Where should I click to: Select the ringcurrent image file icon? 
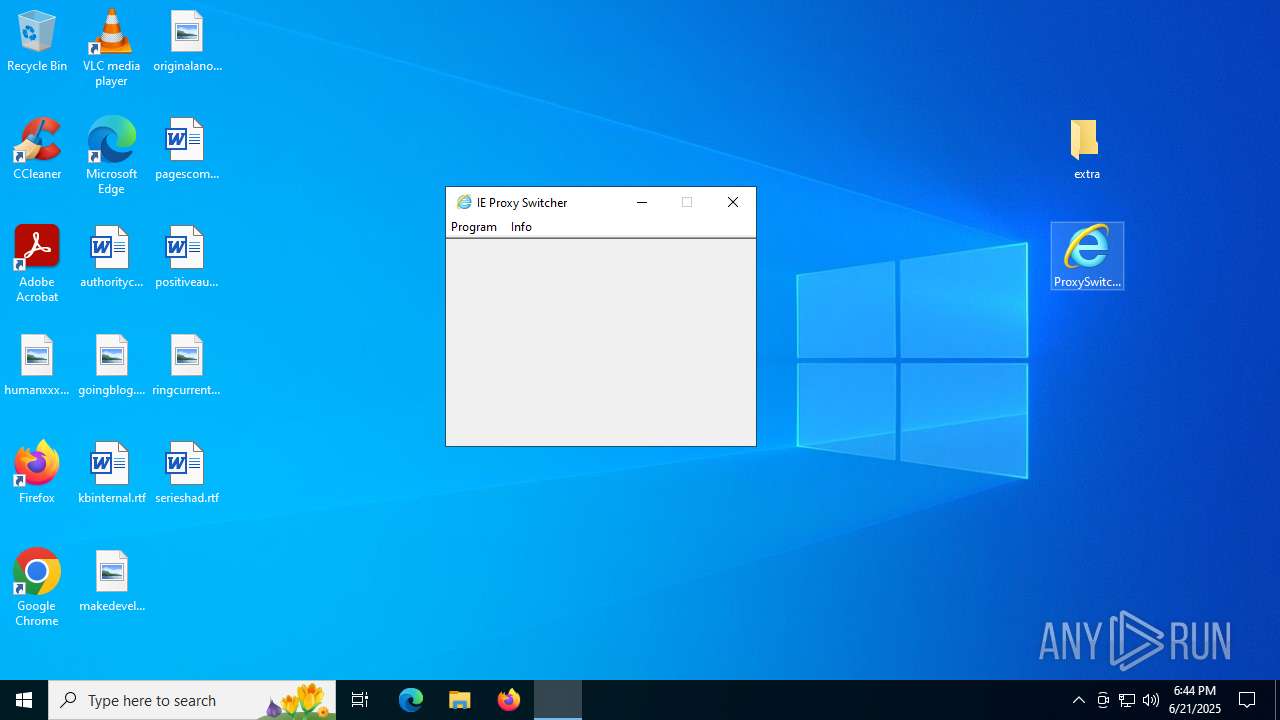click(x=187, y=365)
